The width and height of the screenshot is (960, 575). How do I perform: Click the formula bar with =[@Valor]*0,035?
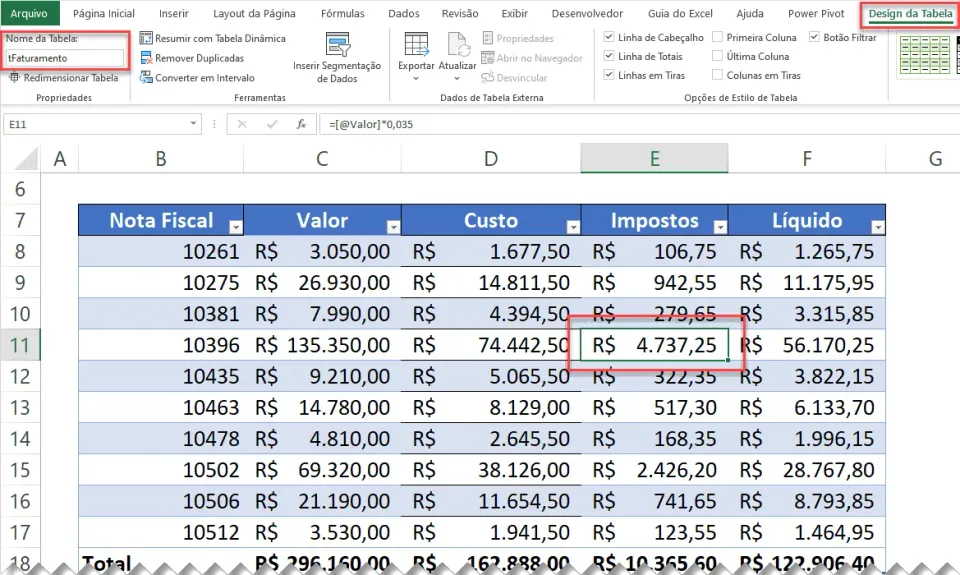[639, 124]
